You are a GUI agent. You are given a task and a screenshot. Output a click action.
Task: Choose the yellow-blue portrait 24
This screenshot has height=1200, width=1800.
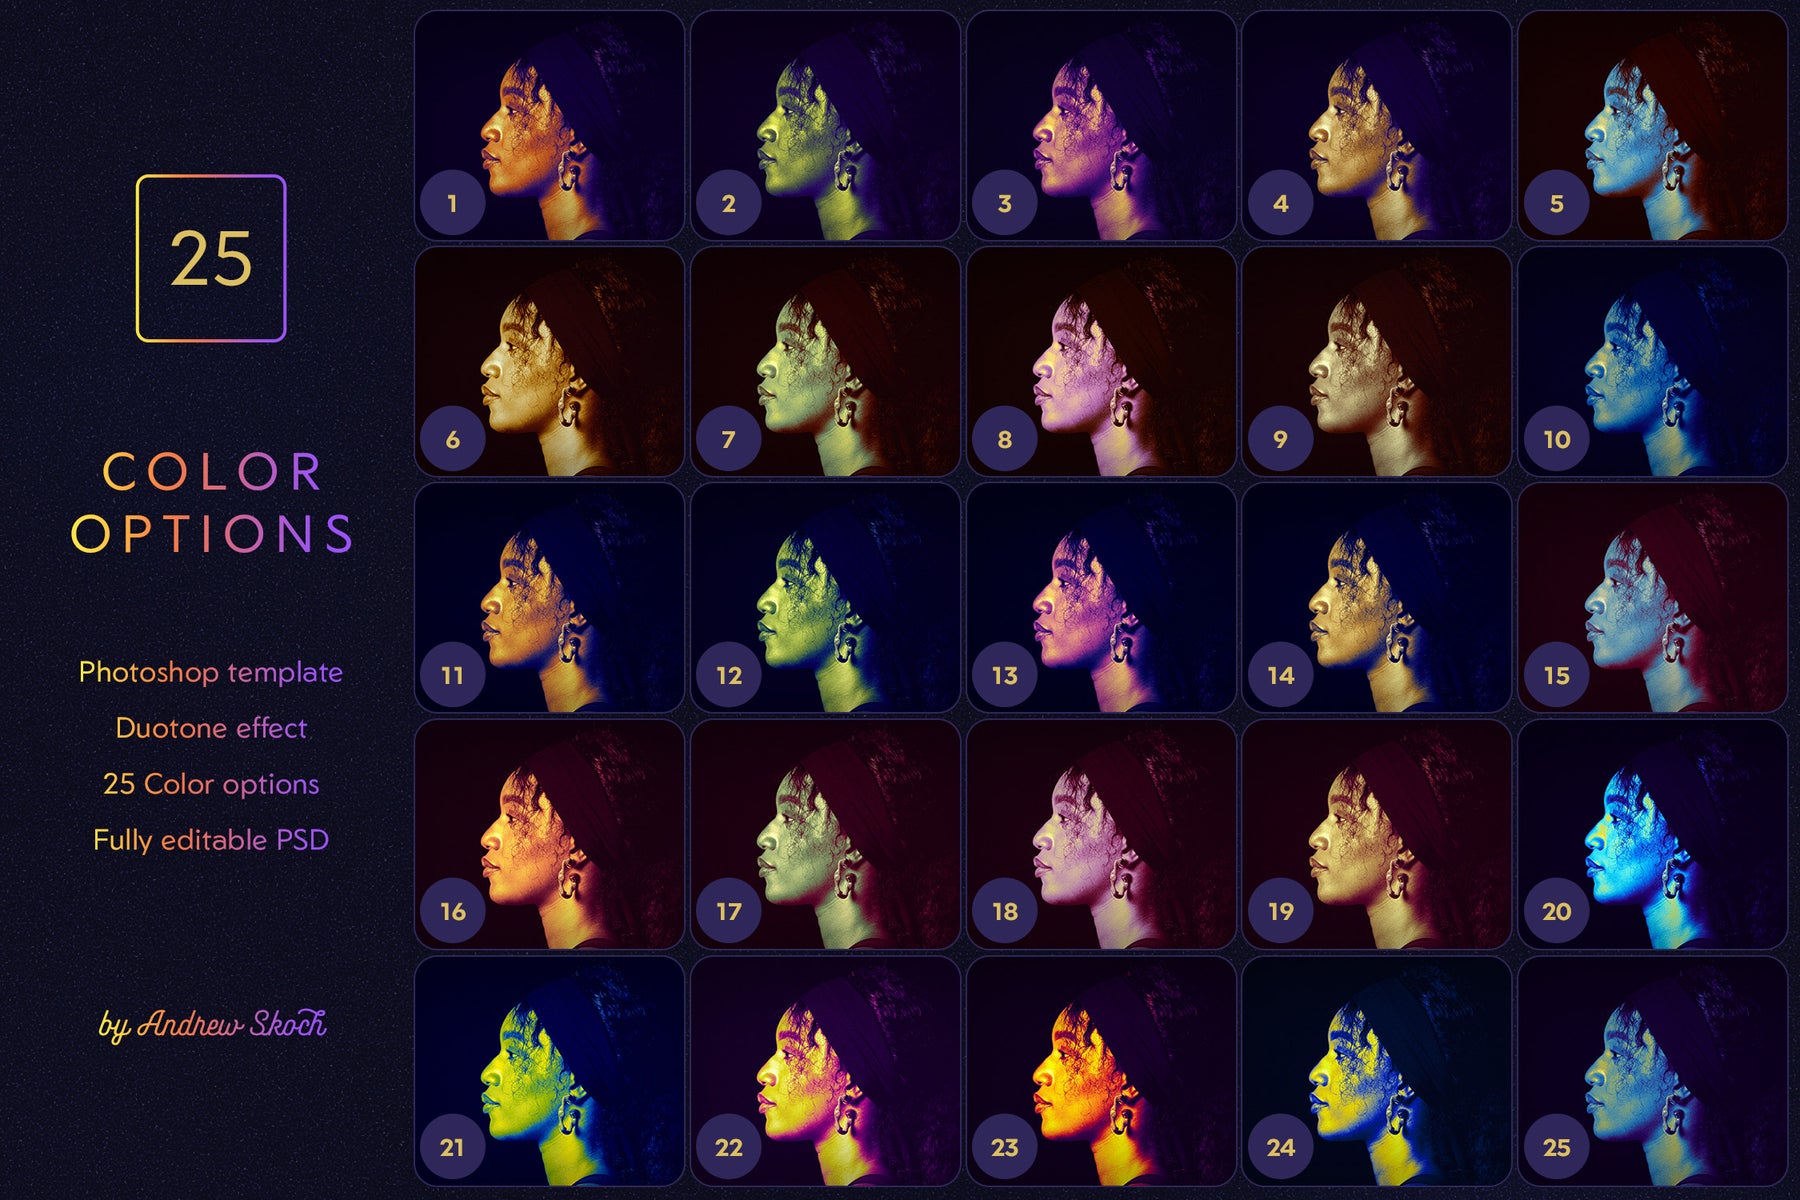(x=1377, y=1070)
